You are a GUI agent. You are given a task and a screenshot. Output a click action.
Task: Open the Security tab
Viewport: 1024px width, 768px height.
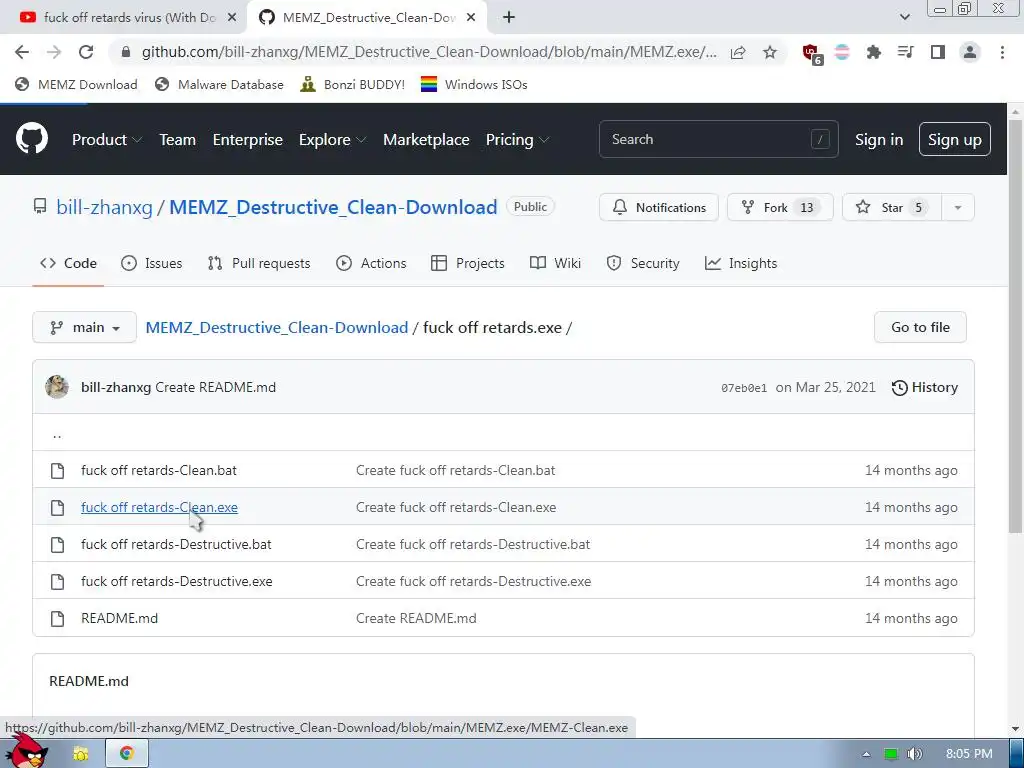(x=643, y=263)
